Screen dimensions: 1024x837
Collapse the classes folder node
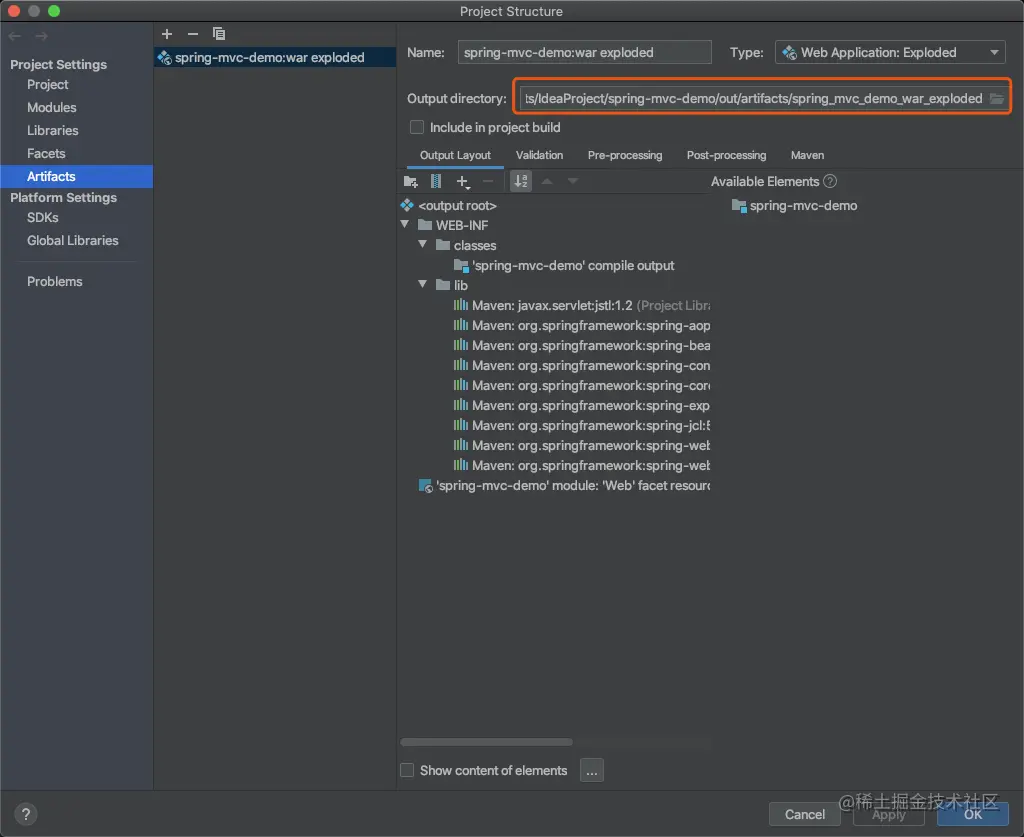coord(423,245)
